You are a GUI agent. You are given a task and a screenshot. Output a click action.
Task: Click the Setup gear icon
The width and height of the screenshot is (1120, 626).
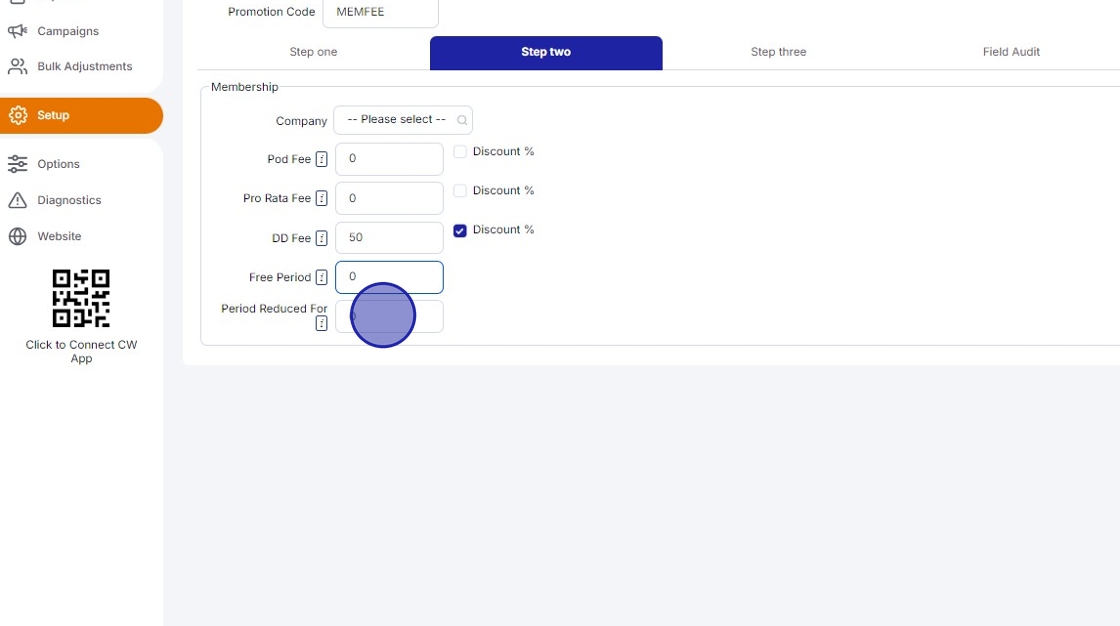click(18, 115)
